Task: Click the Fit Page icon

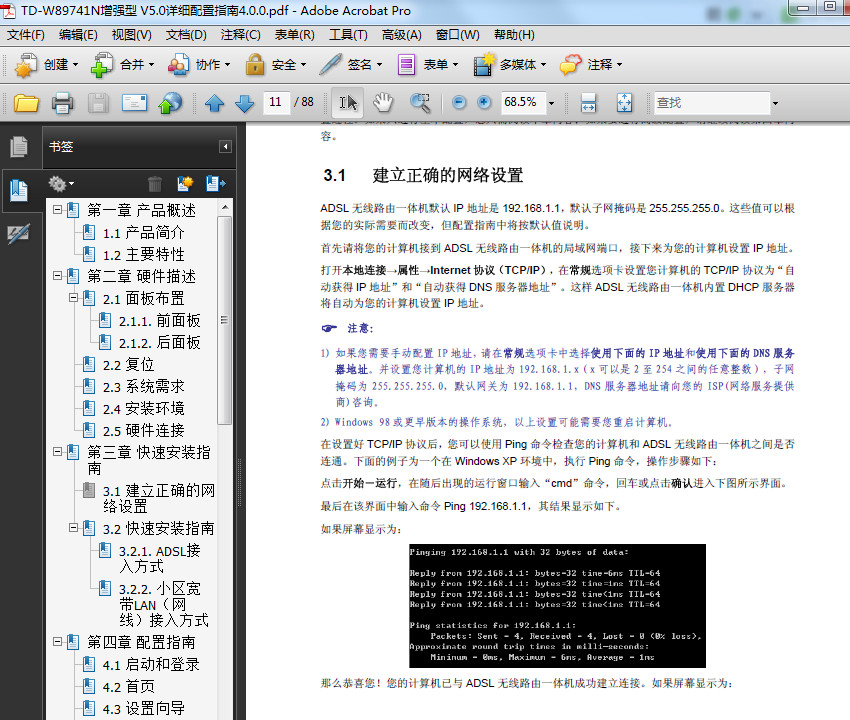Action: 624,102
